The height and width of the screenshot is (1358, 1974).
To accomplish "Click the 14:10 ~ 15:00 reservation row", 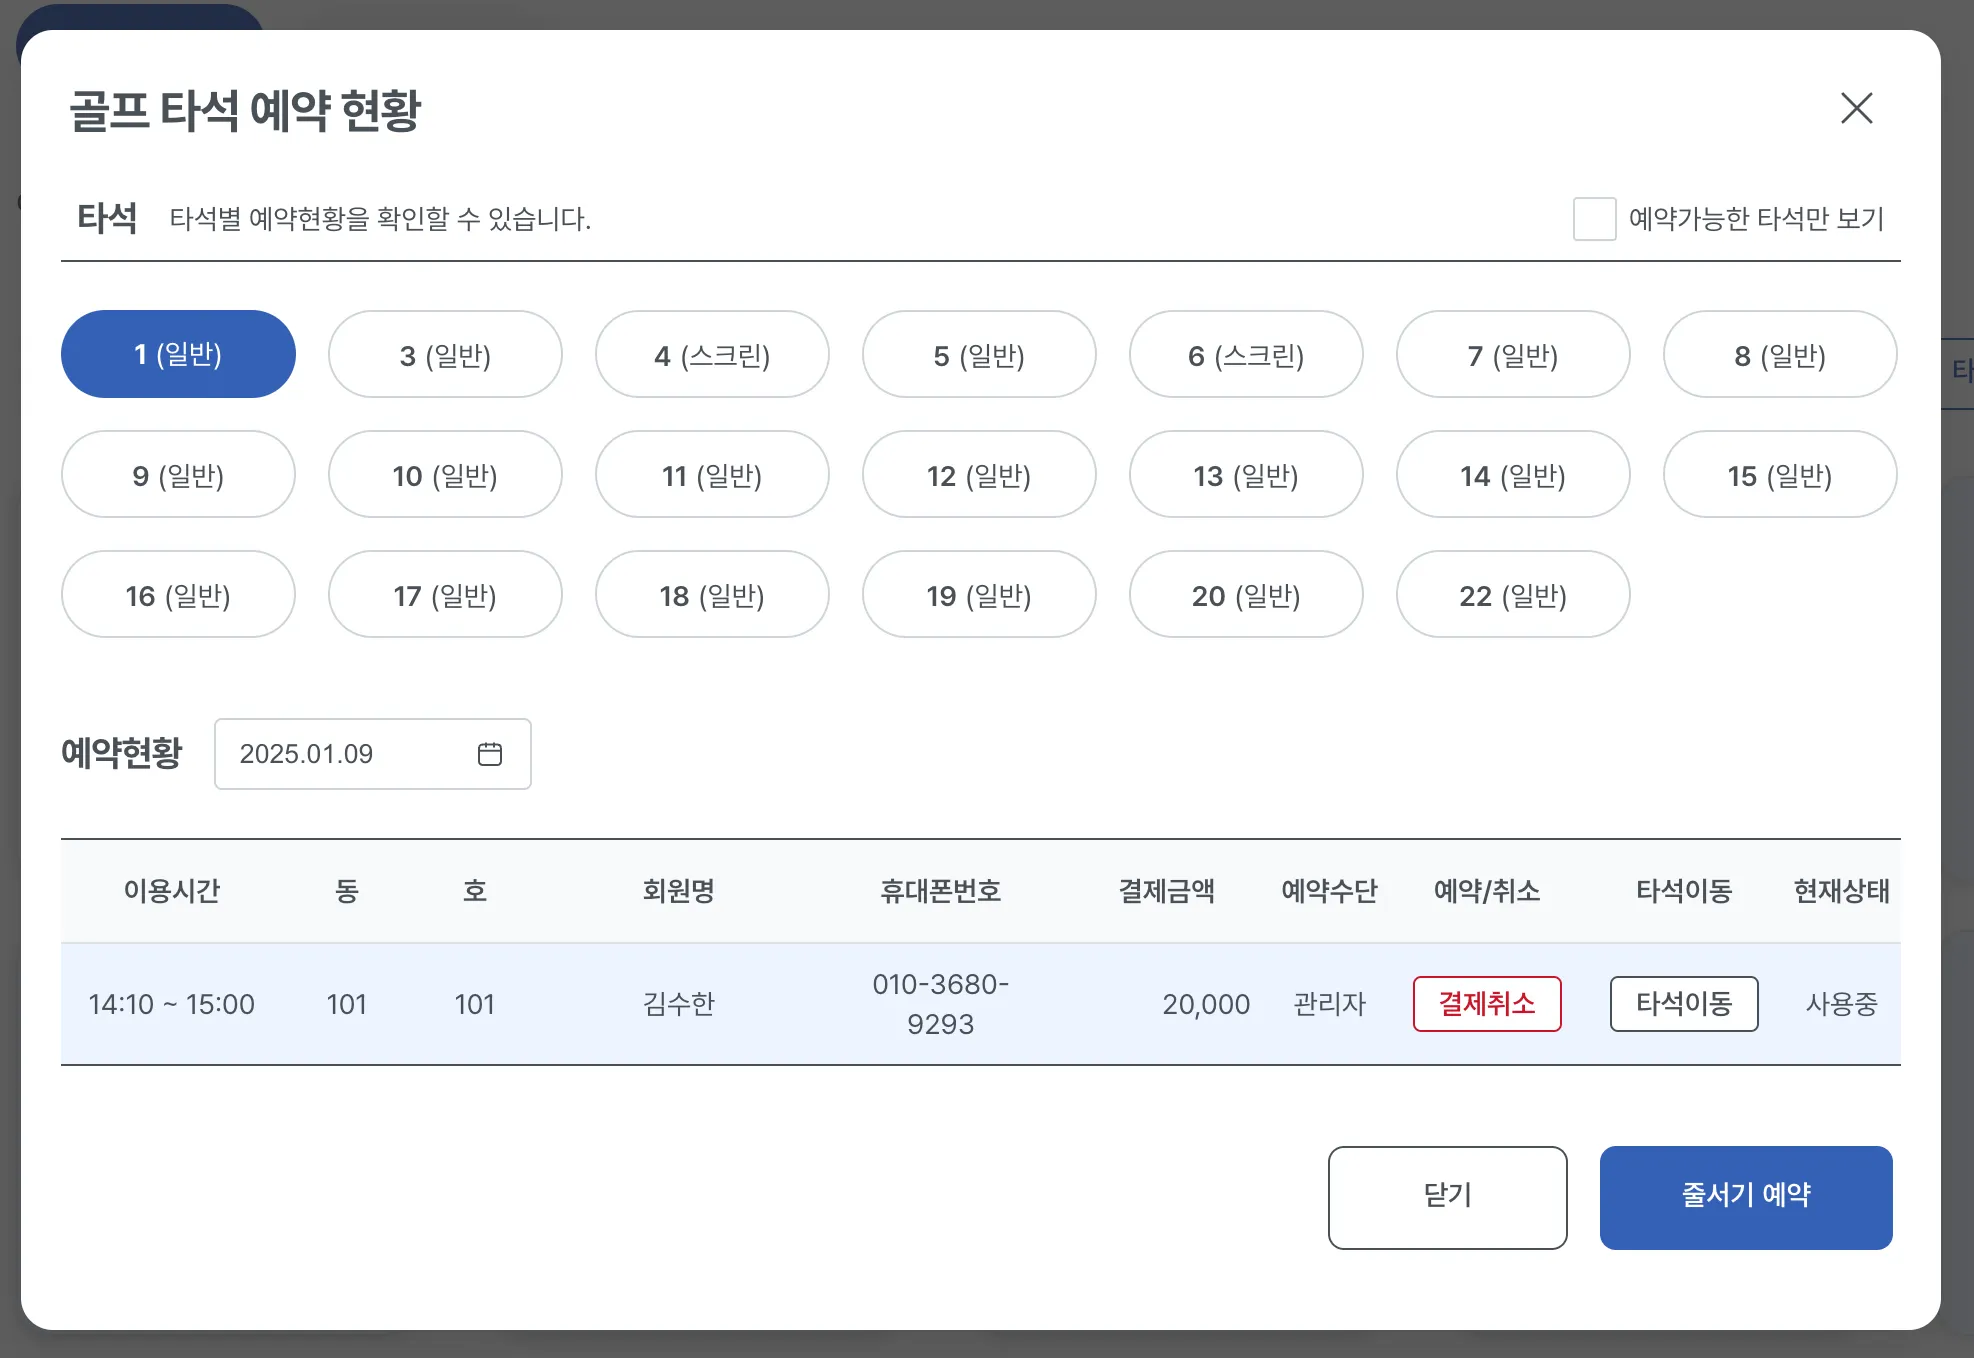I will coord(171,1004).
